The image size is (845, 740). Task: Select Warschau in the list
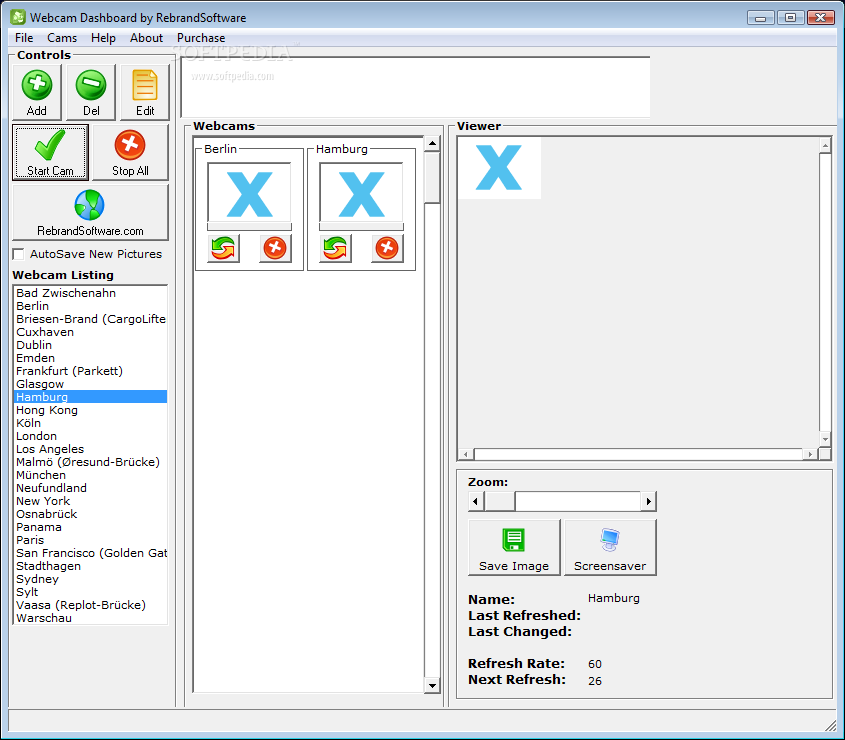point(90,618)
